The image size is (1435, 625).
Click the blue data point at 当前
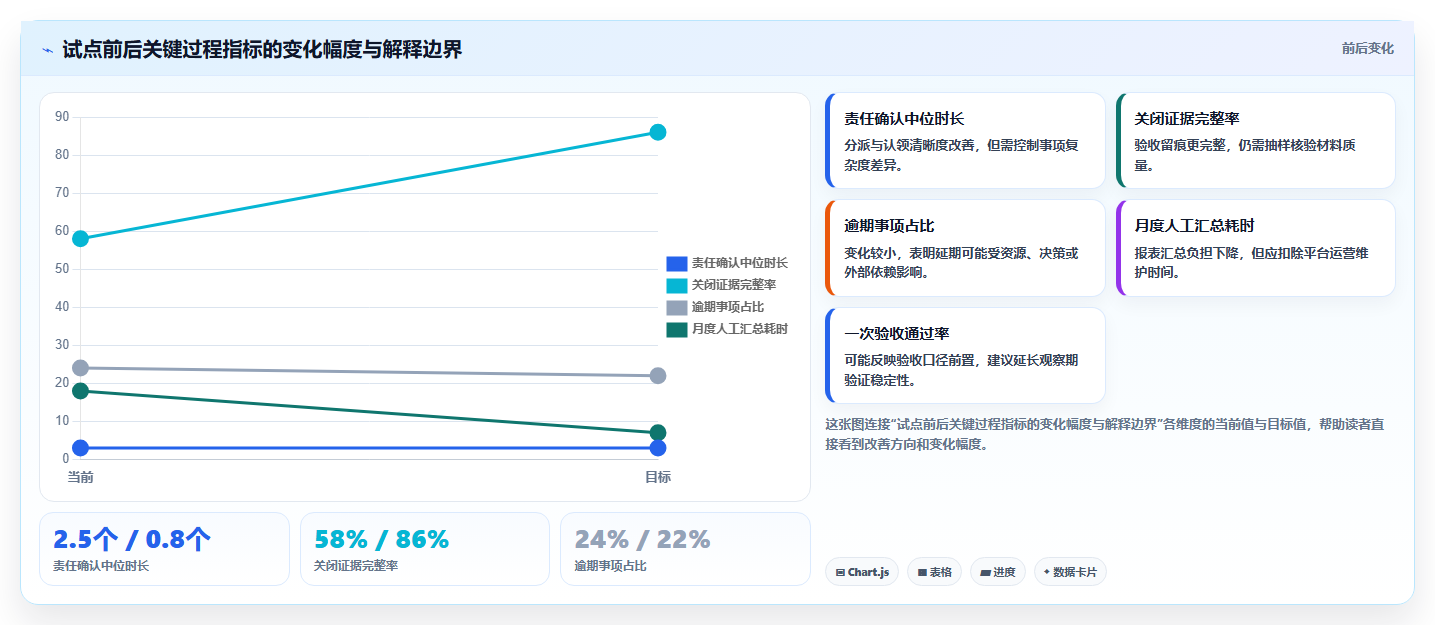(x=81, y=448)
